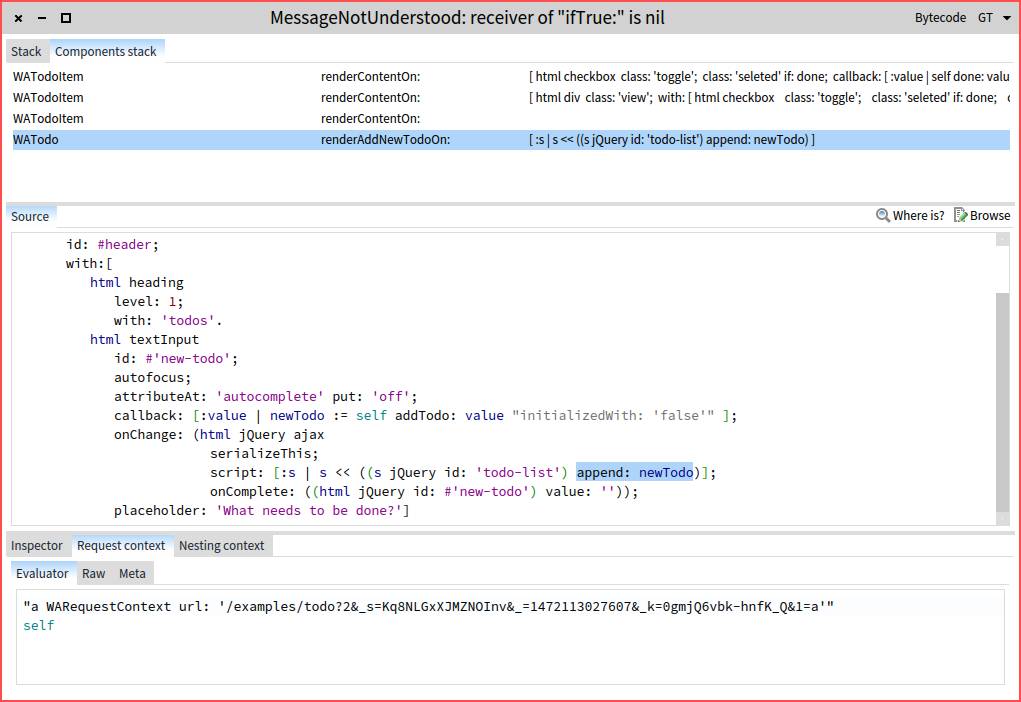Click 'self' in the evaluator pane
The image size is (1021, 702).
[x=38, y=626]
